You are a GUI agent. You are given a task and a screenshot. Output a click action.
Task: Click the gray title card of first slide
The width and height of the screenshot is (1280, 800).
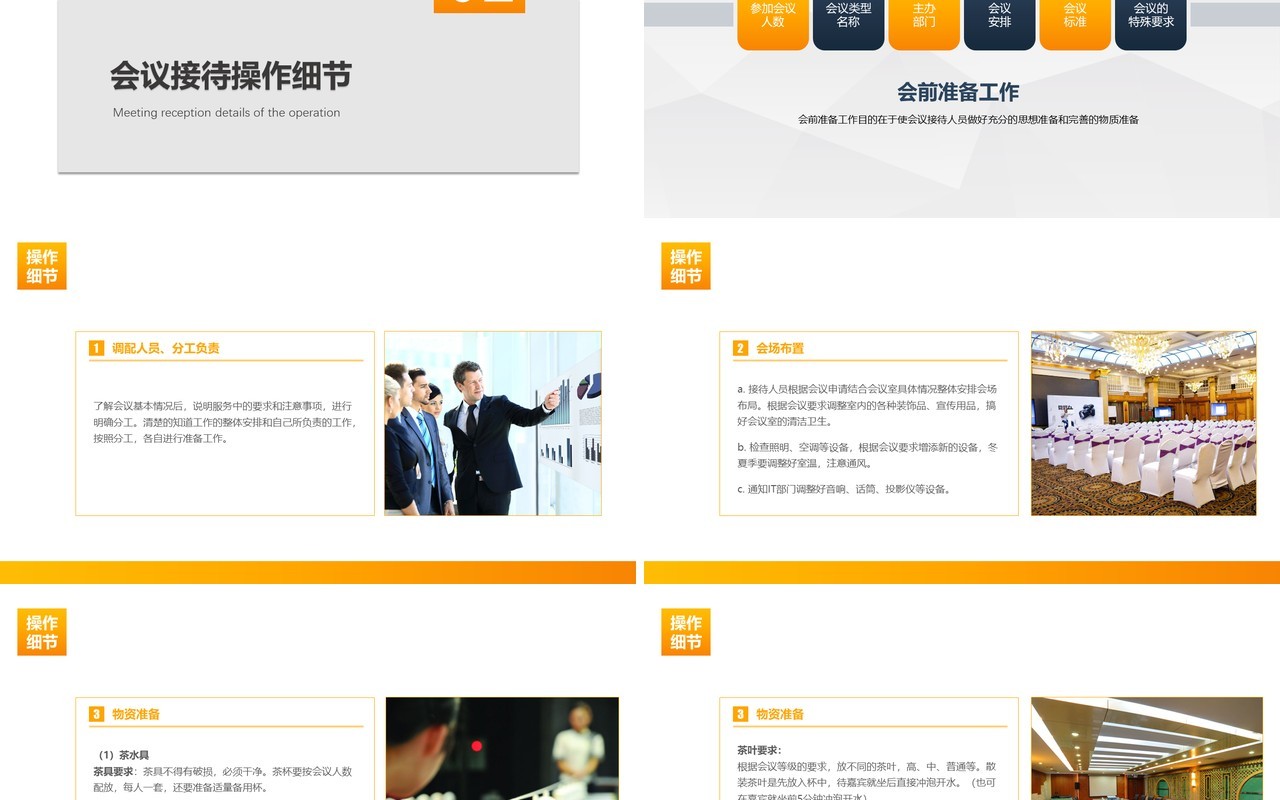pyautogui.click(x=318, y=86)
